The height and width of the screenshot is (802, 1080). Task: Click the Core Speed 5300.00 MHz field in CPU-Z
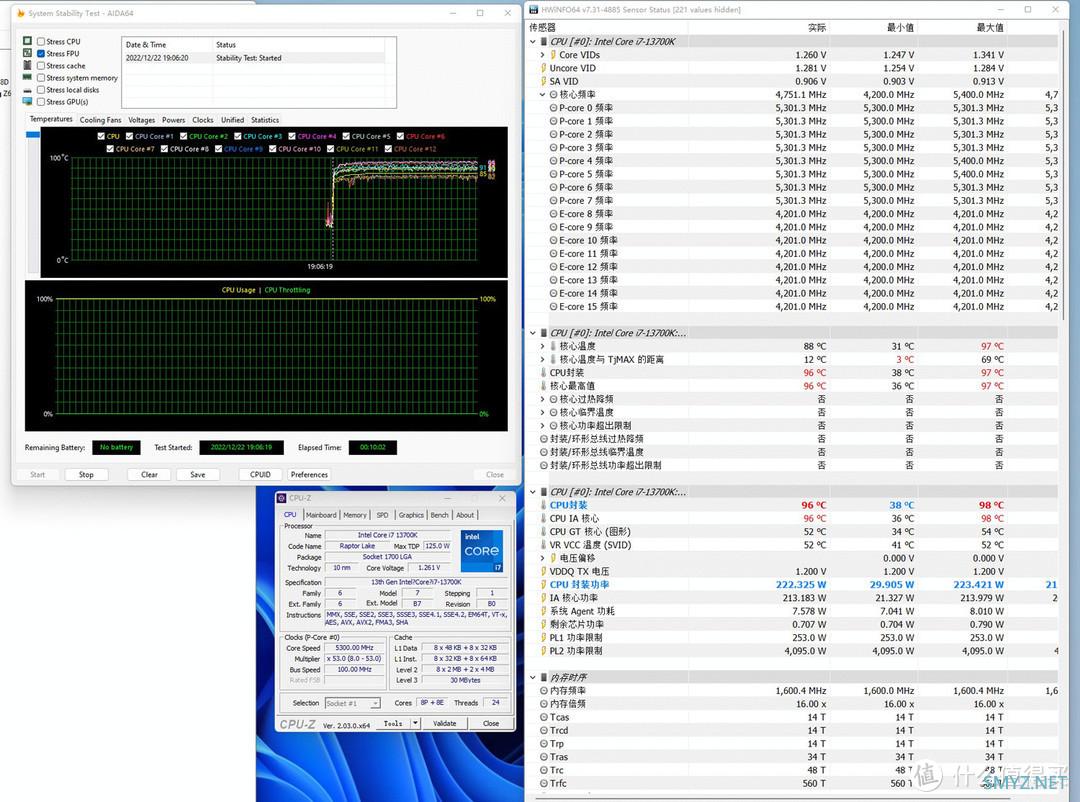click(355, 648)
